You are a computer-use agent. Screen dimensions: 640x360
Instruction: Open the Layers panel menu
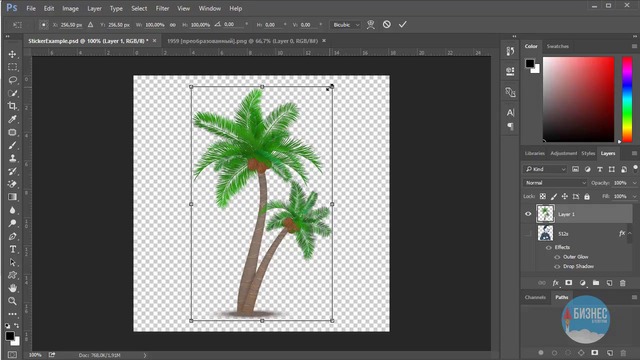pos(634,153)
